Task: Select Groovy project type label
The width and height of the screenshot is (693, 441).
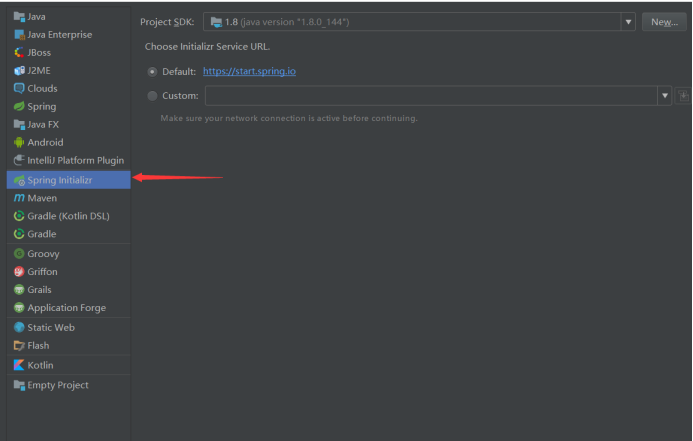Action: click(x=43, y=254)
